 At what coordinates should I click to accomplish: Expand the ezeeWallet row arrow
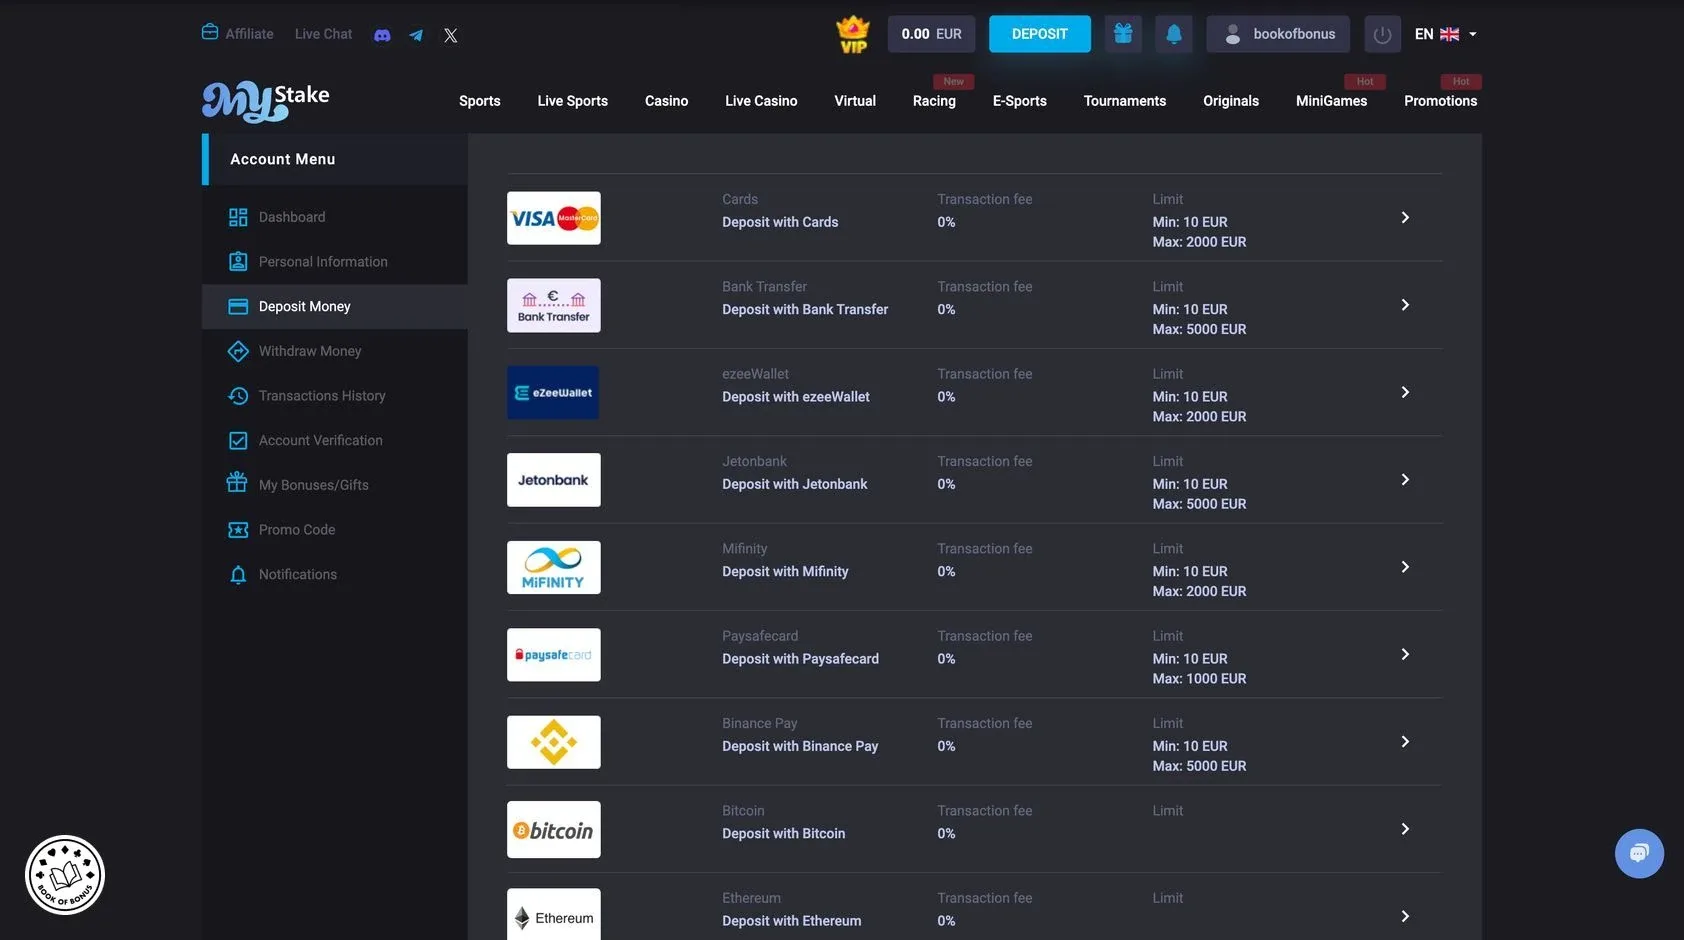click(1405, 392)
